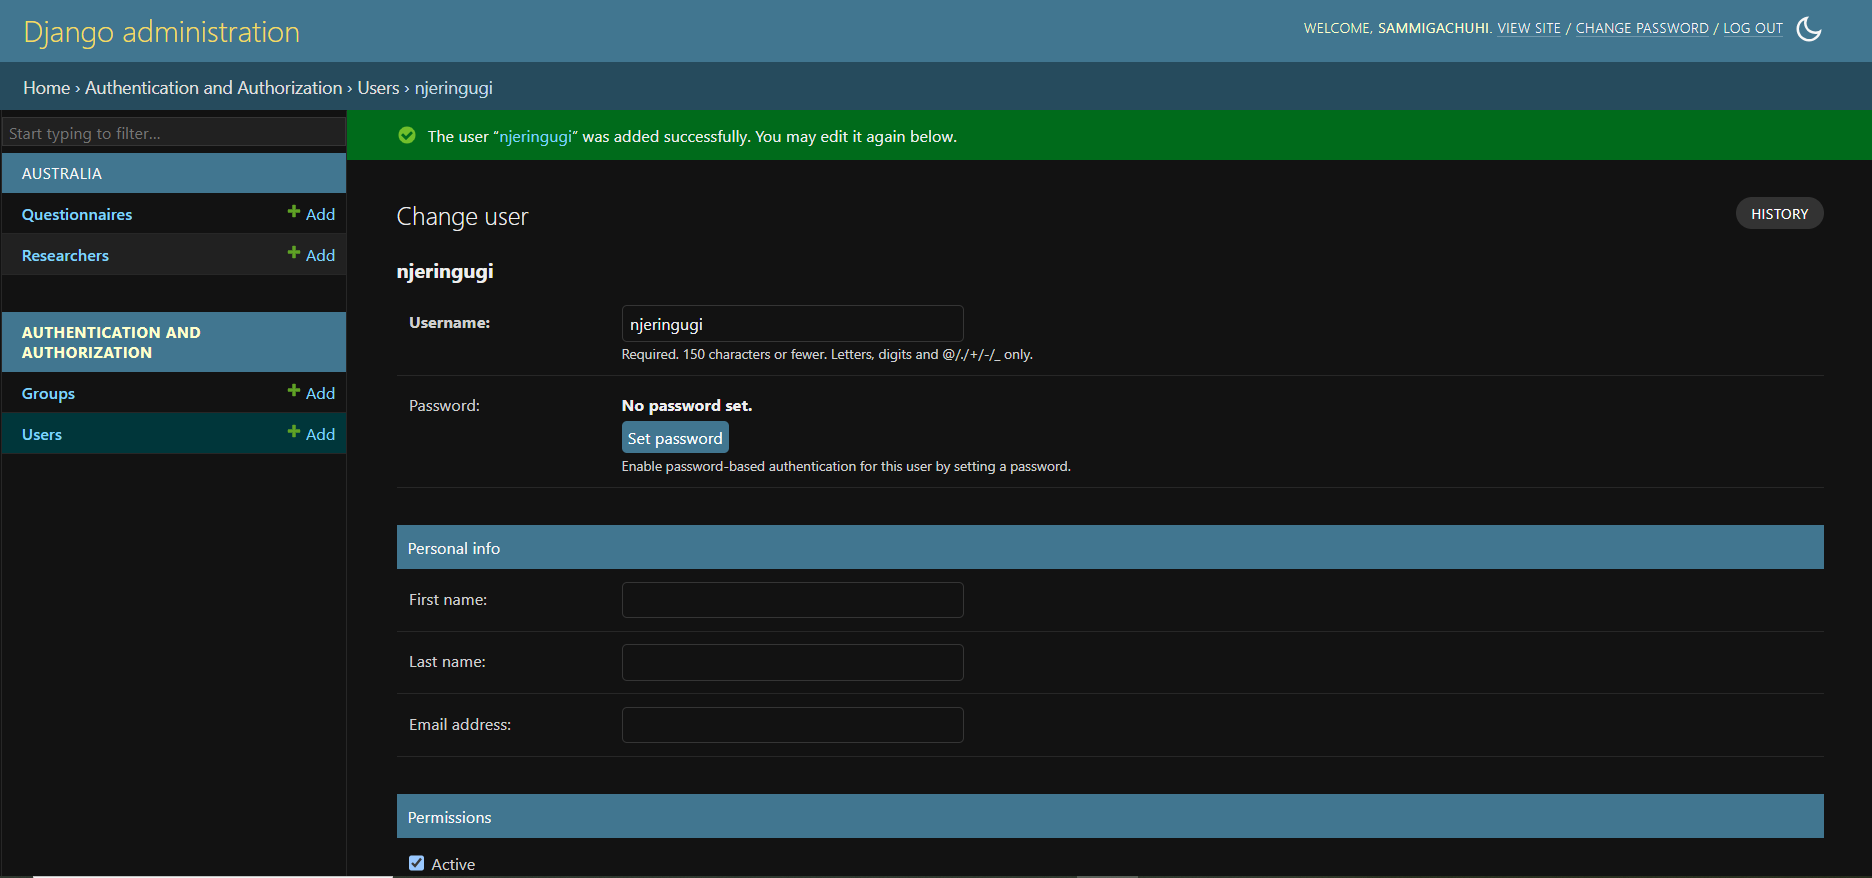
Task: Click Add text link beside Groups
Action: pos(320,393)
